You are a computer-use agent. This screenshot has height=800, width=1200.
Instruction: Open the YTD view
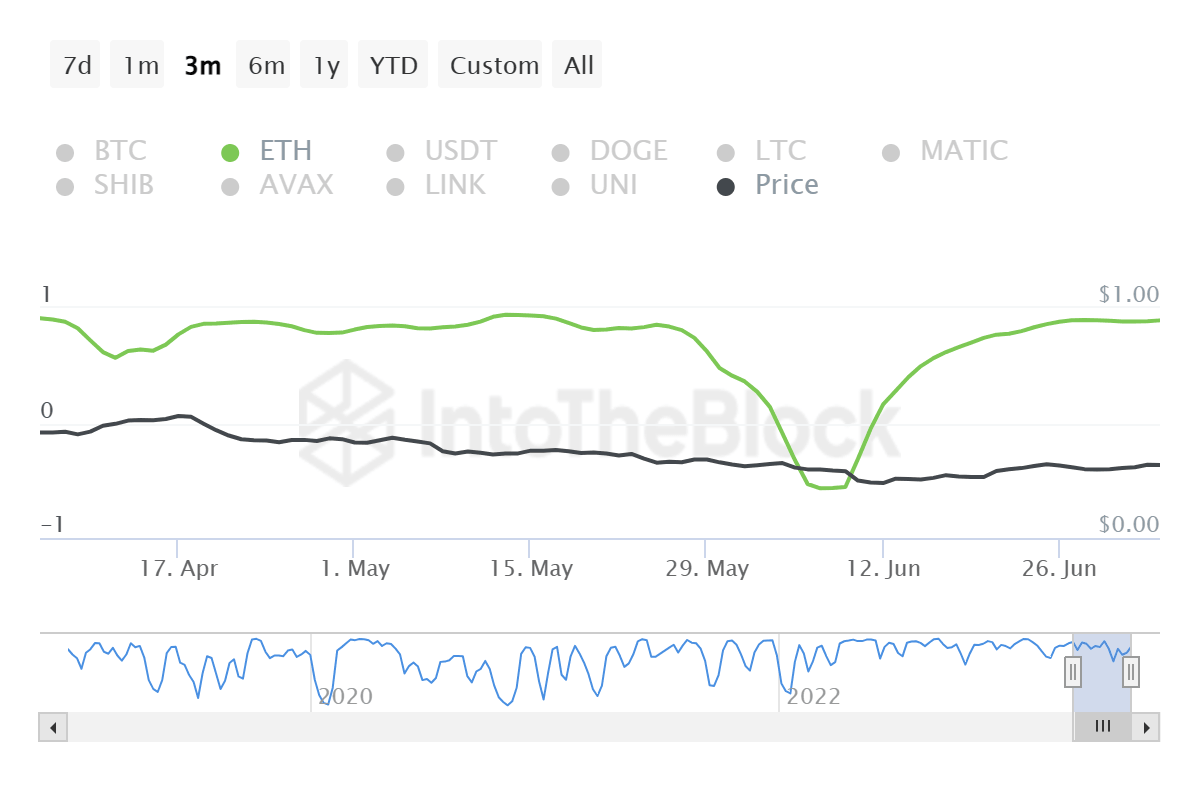393,64
